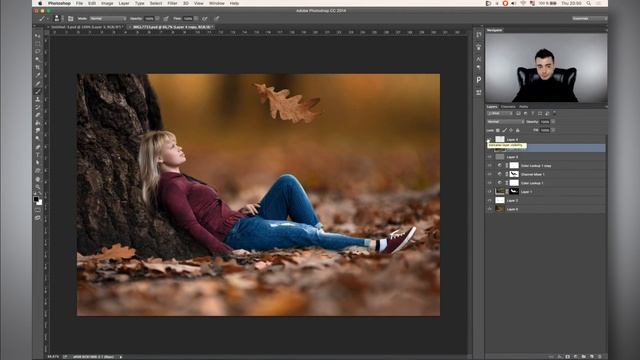Open the Filter menu
The height and width of the screenshot is (360, 640).
point(172,3)
